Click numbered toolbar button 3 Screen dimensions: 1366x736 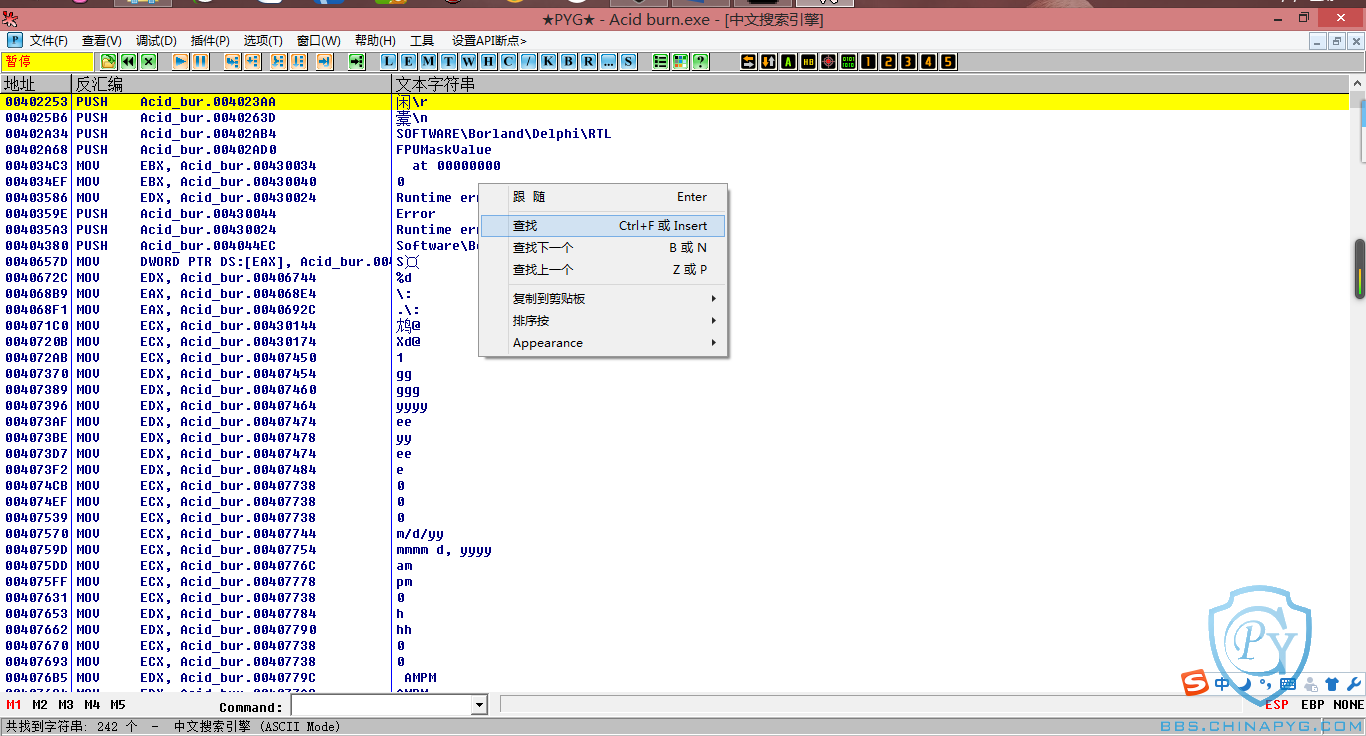point(909,61)
